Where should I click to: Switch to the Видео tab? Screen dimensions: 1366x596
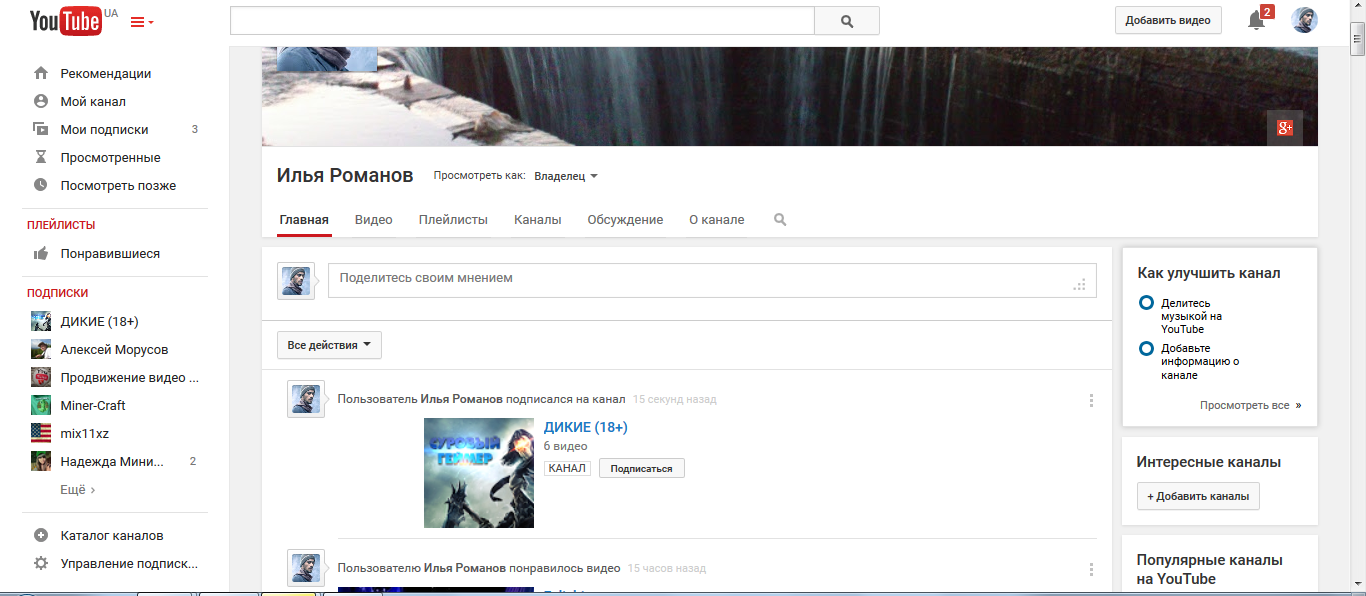pos(373,220)
